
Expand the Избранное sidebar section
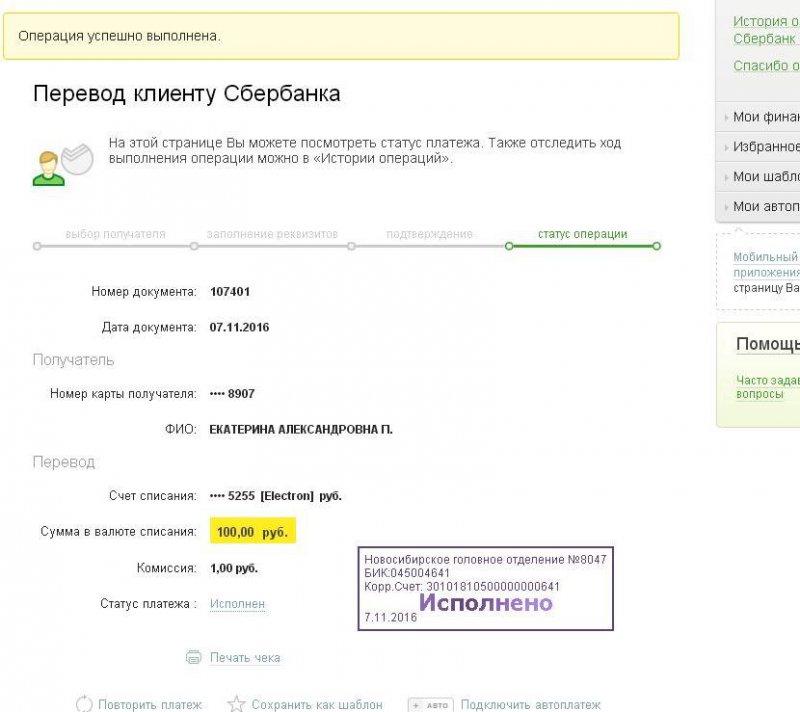click(x=758, y=147)
